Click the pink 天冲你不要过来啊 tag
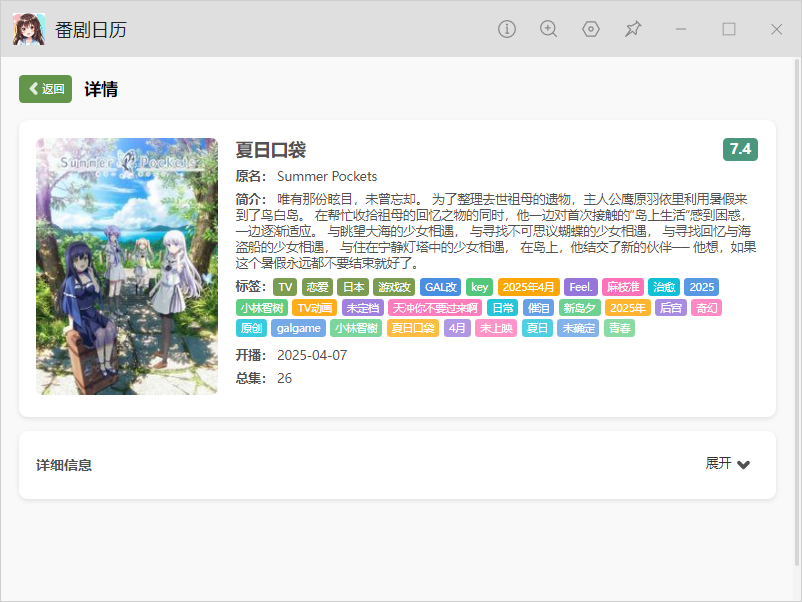Screen dimensions: 802x602 (x=435, y=308)
